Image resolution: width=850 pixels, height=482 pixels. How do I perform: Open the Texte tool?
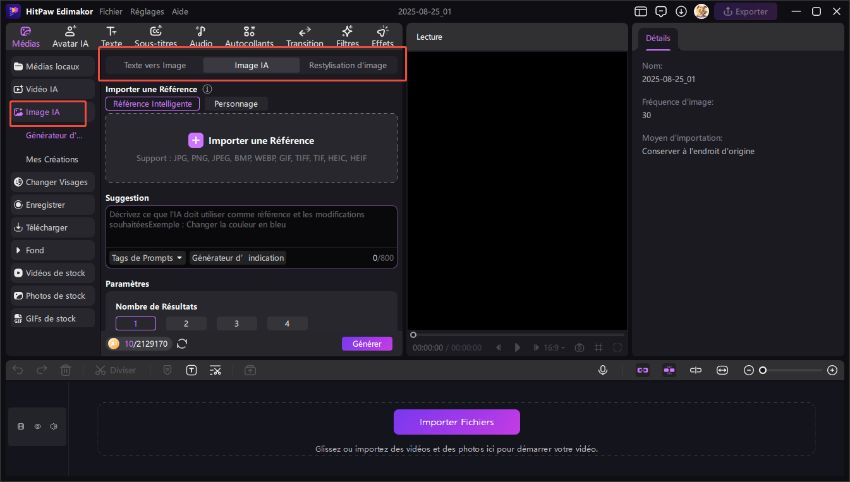pyautogui.click(x=111, y=37)
